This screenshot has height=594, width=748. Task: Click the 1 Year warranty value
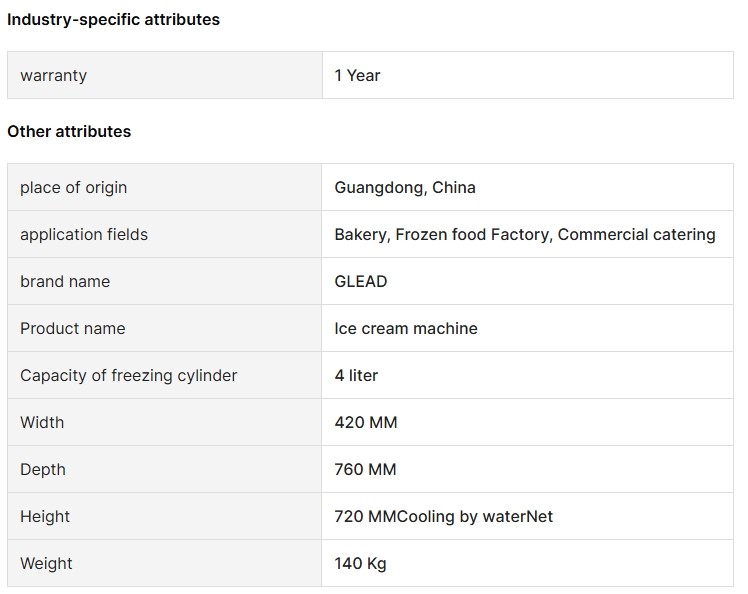click(357, 75)
